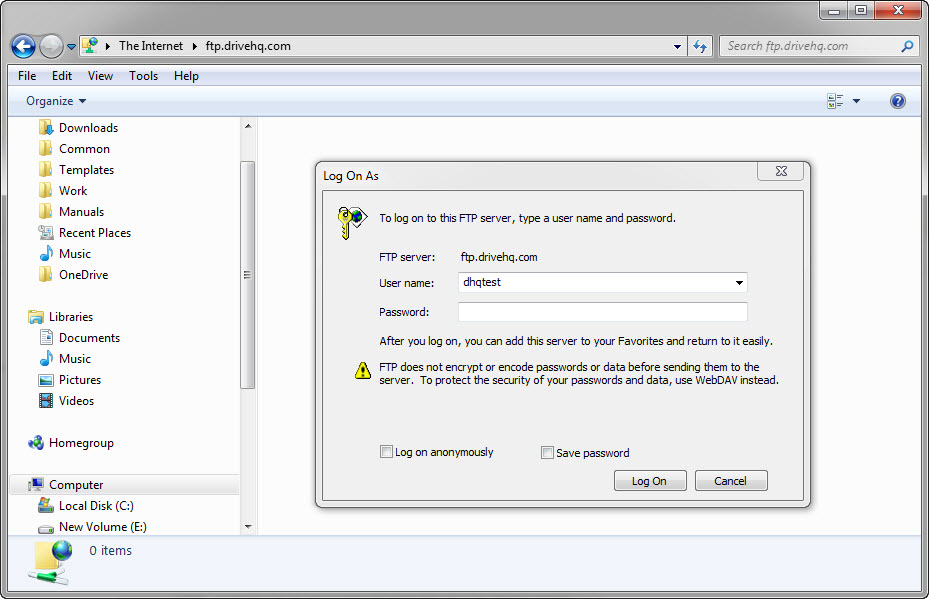Expand the User name dropdown list

tap(739, 283)
